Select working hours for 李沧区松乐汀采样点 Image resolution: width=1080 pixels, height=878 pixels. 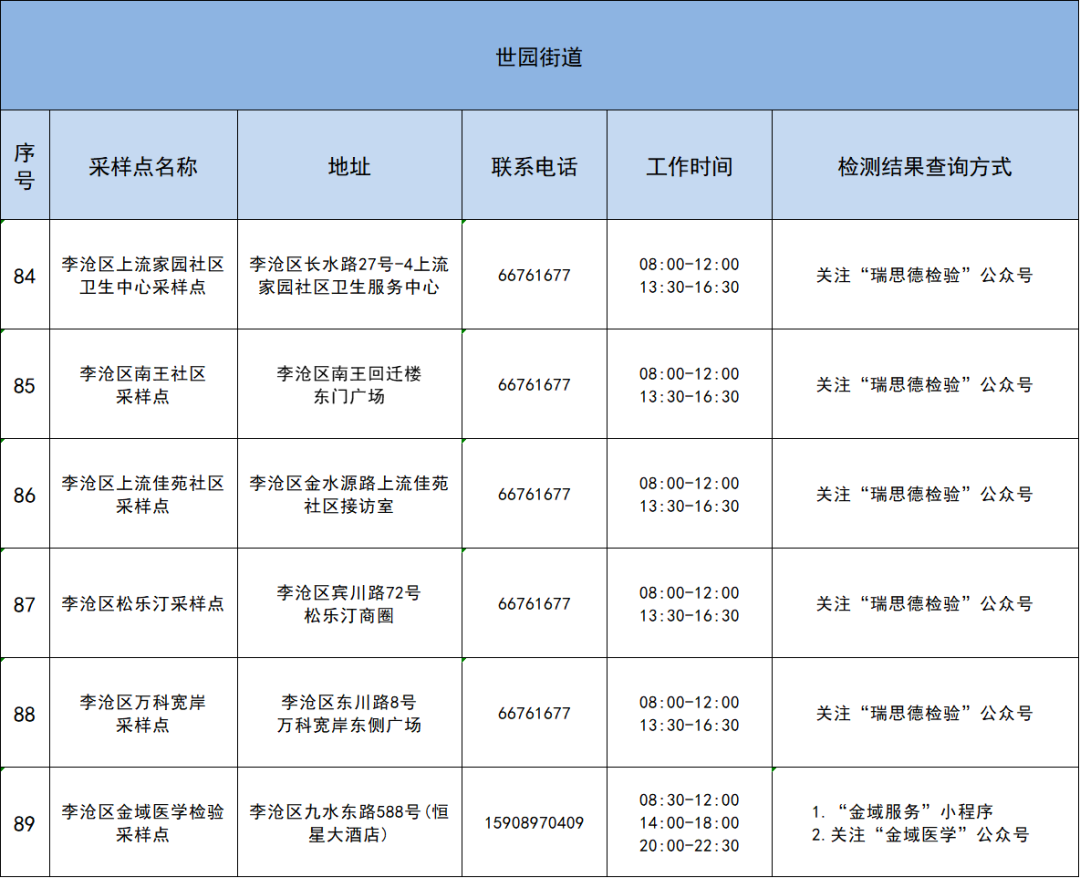(690, 603)
